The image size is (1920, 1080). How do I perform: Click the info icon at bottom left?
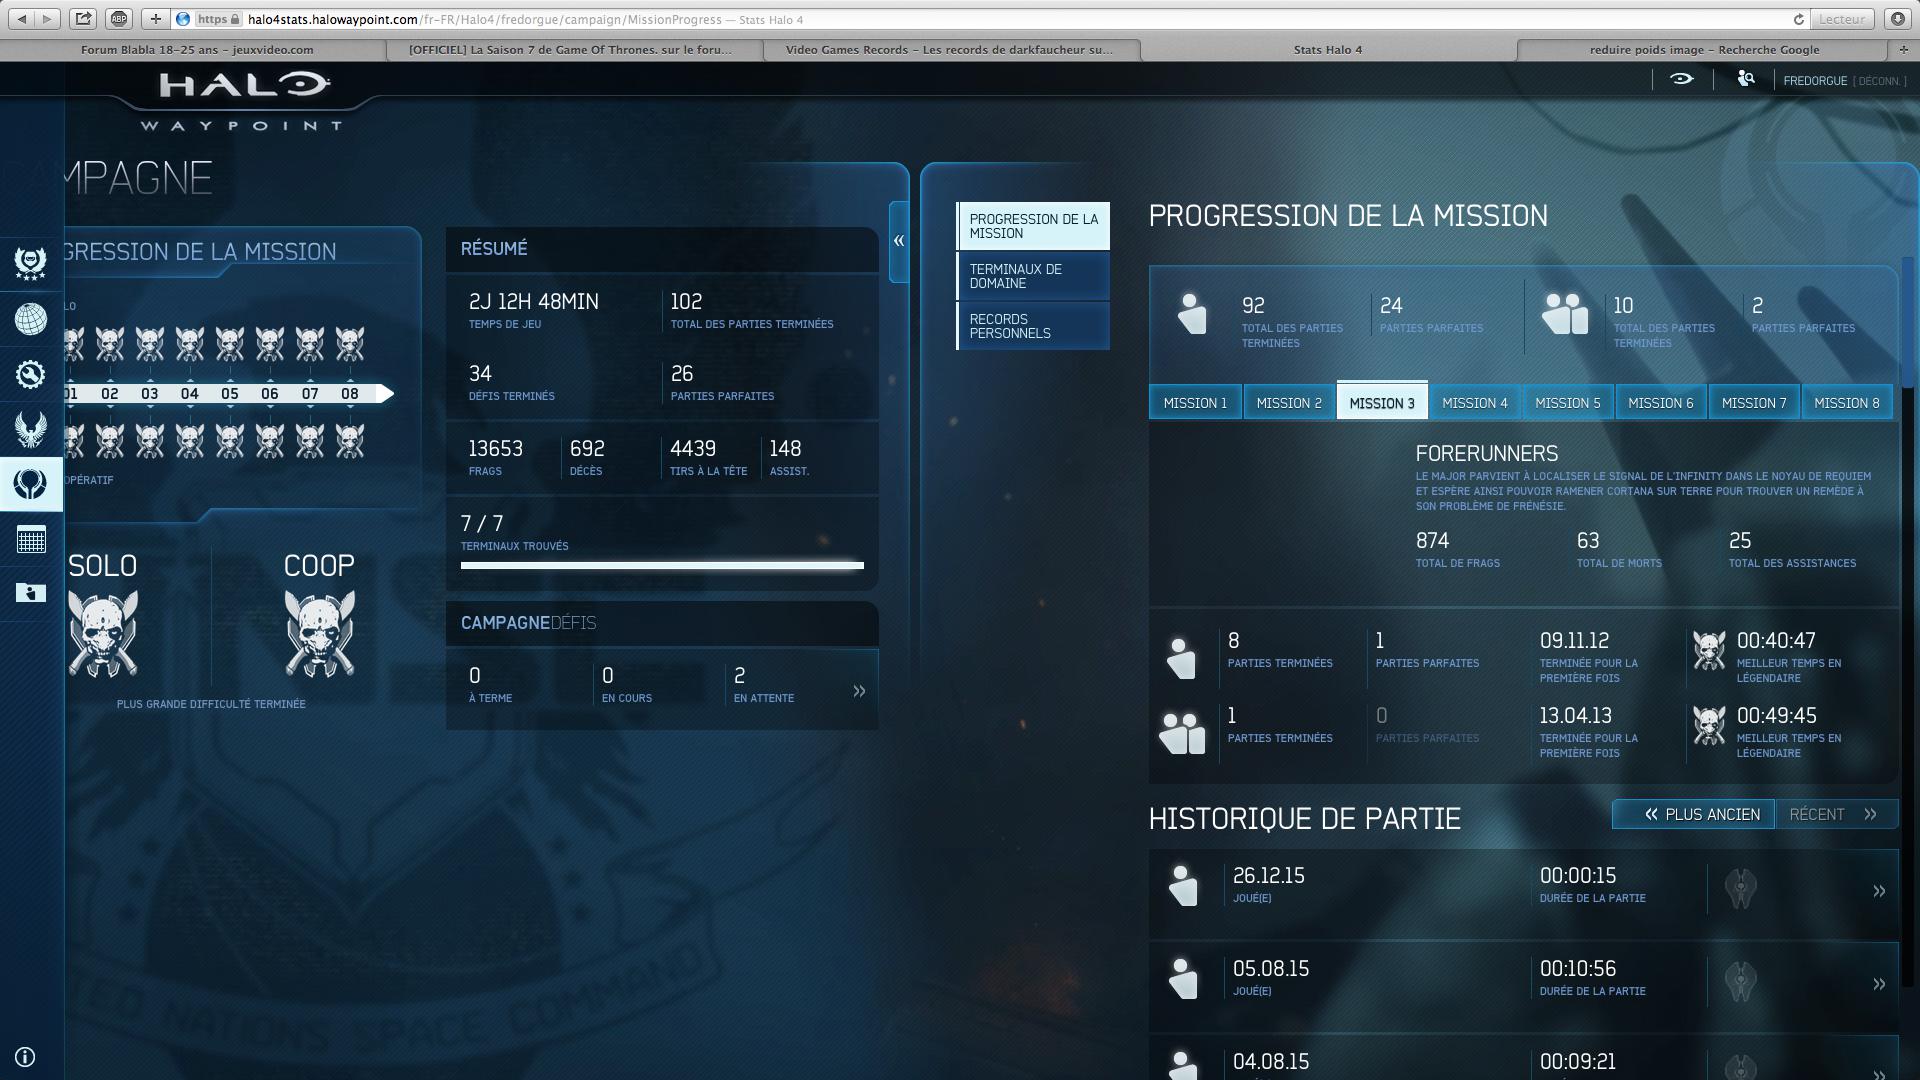click(x=26, y=1057)
